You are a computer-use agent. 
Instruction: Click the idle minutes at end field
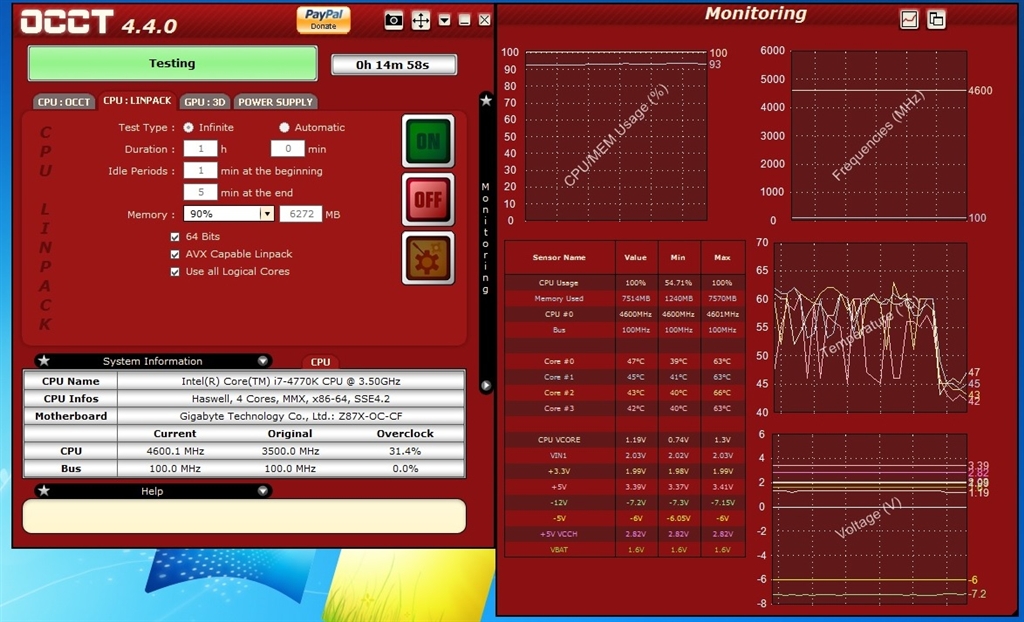(x=200, y=192)
